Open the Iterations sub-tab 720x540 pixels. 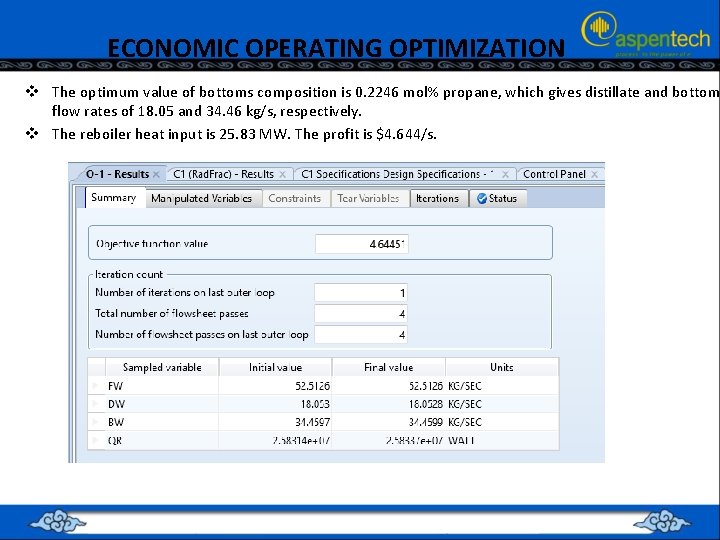[438, 198]
